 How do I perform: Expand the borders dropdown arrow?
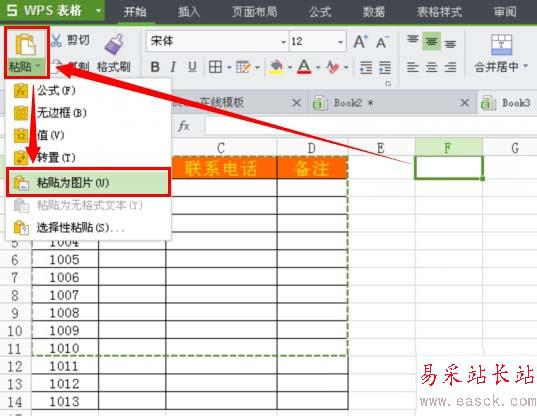(x=229, y=67)
